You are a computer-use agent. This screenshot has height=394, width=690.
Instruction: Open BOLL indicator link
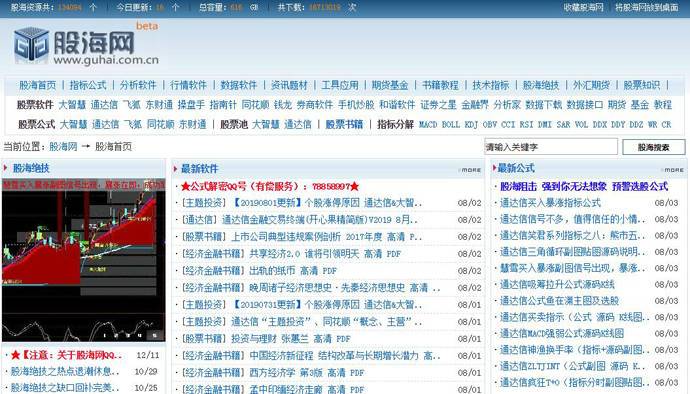click(451, 125)
